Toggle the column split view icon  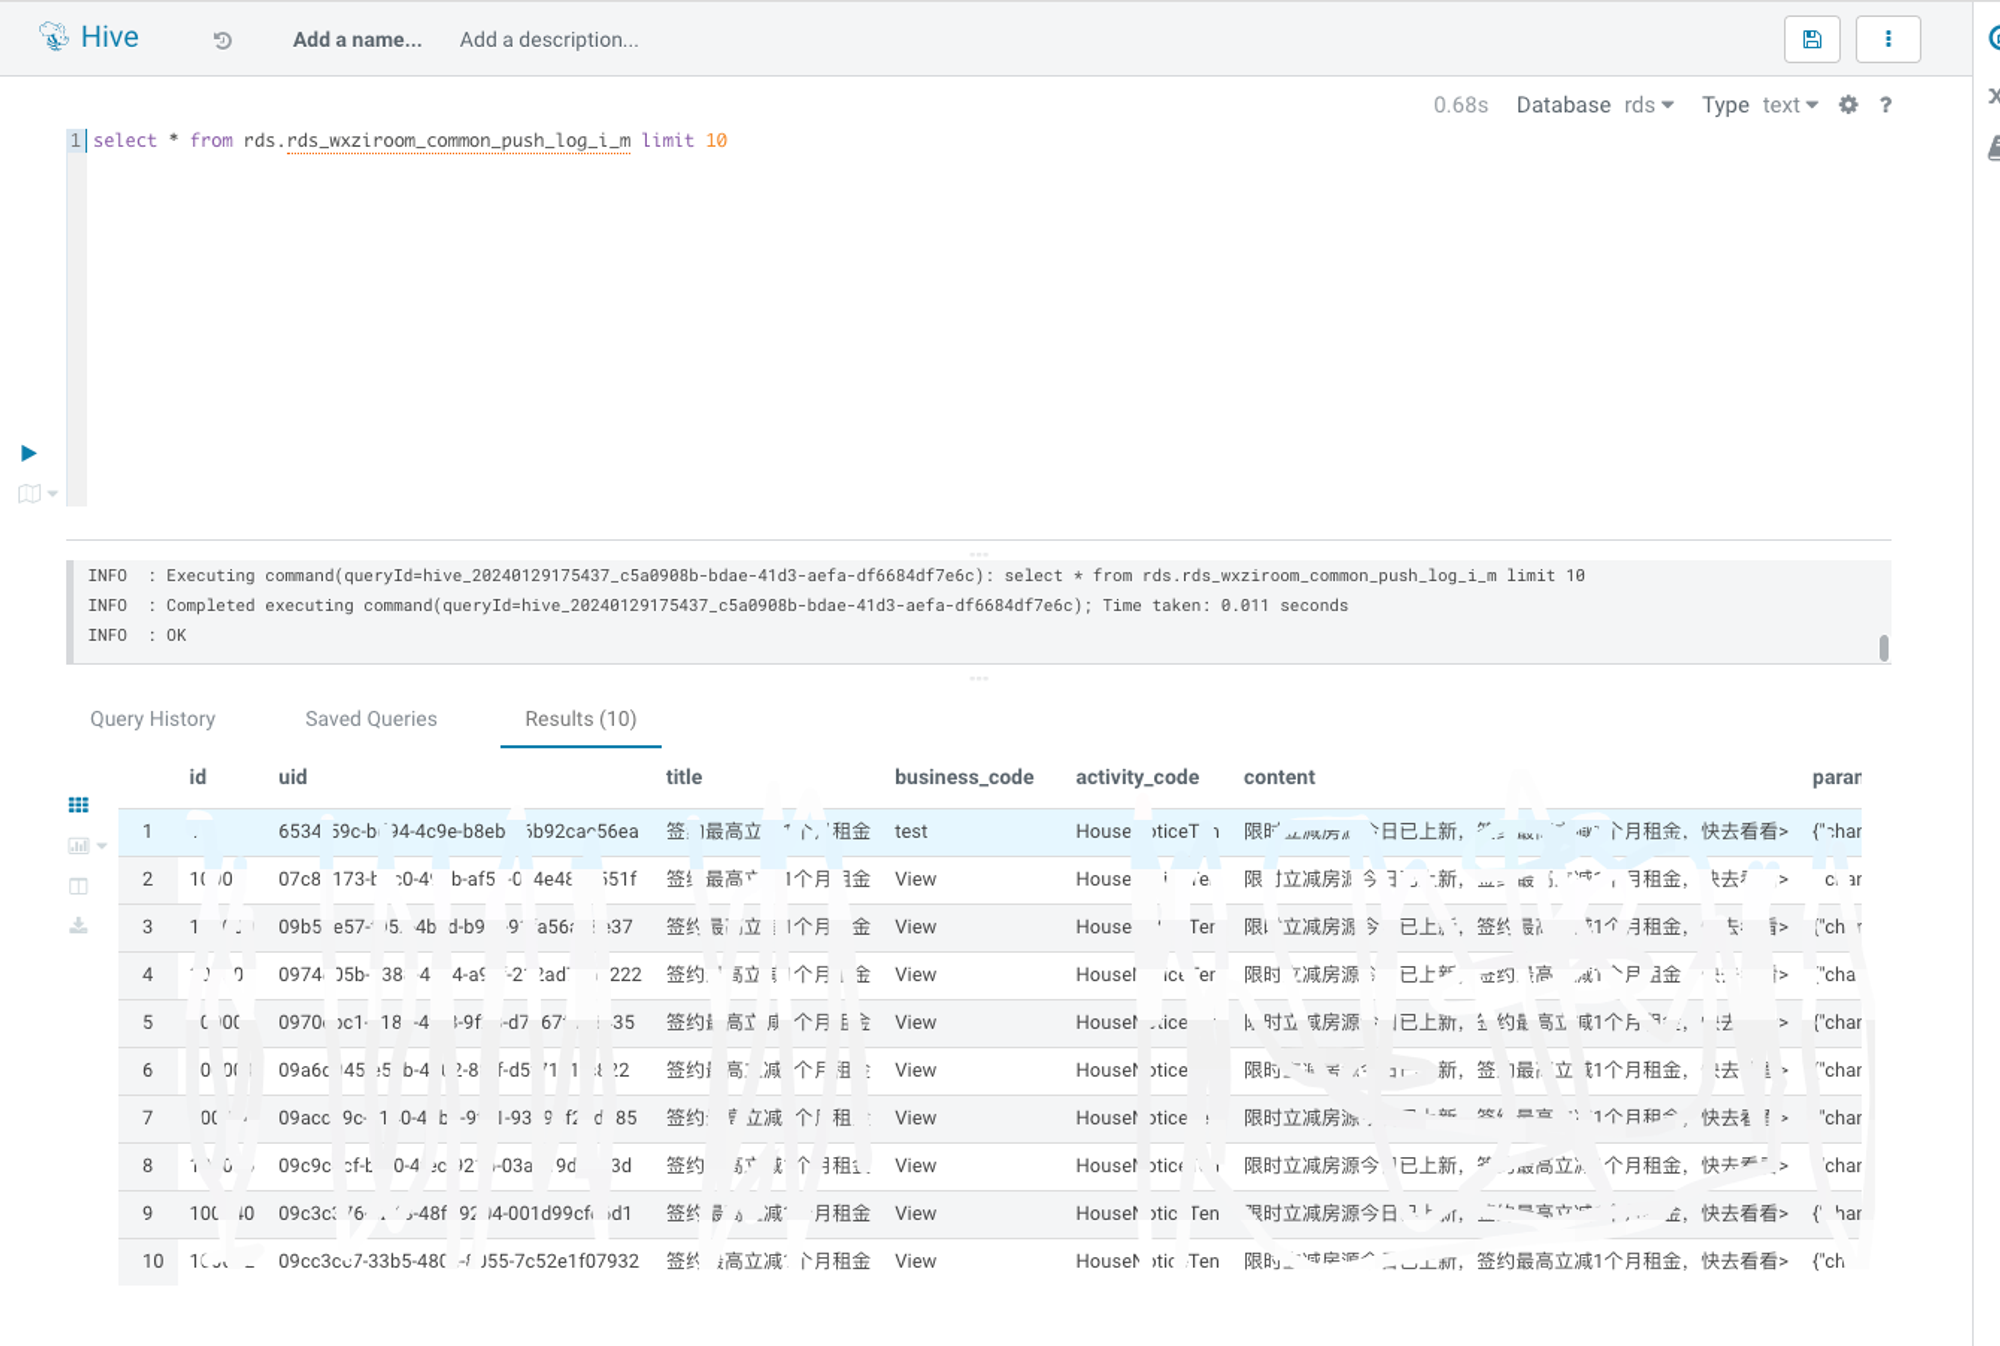click(78, 886)
